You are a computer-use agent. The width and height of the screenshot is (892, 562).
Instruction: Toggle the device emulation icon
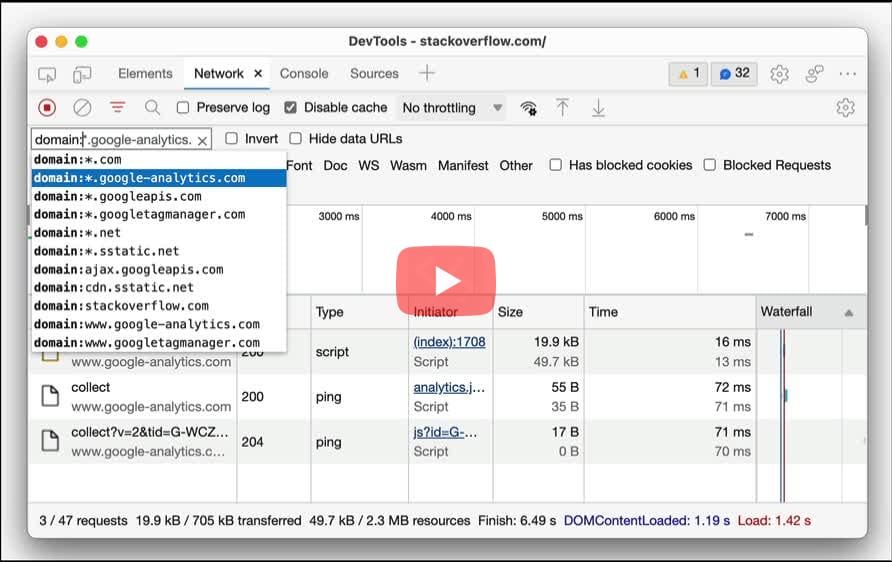point(82,75)
